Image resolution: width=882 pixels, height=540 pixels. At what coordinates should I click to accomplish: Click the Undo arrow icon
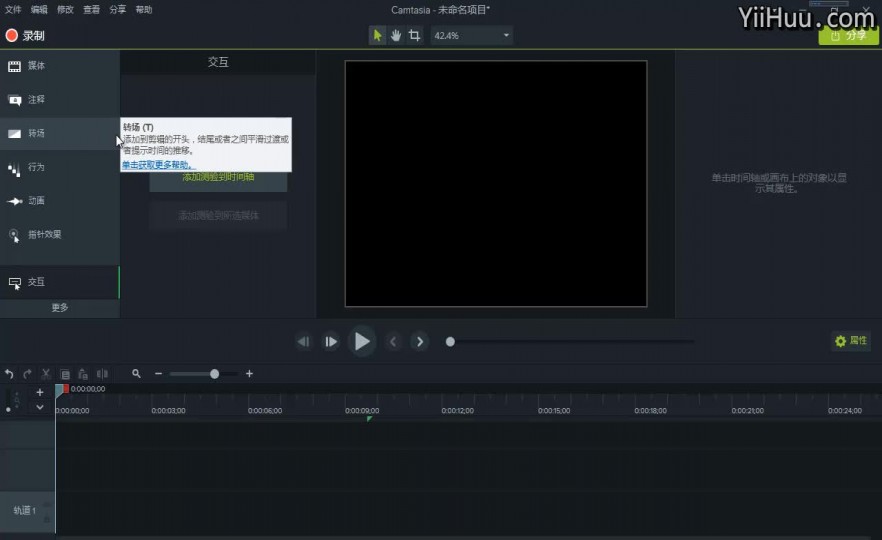click(x=9, y=374)
